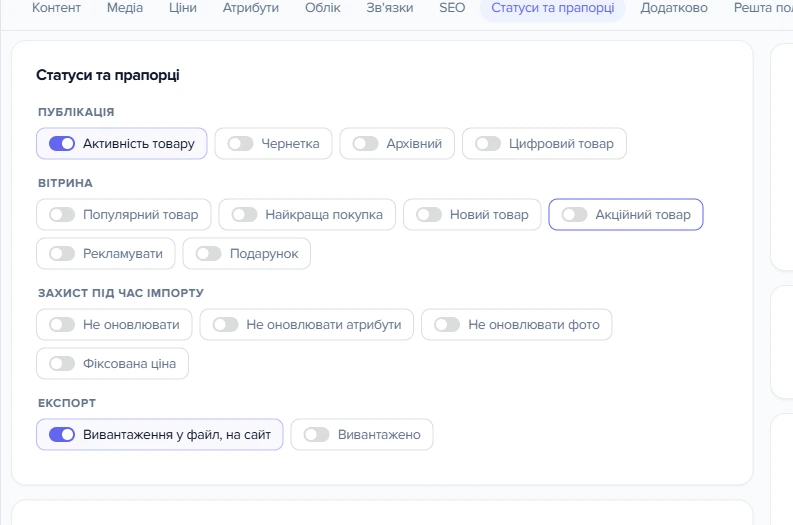This screenshot has width=793, height=525.
Task: Enable the Найкраща покупка switch
Action: [244, 214]
